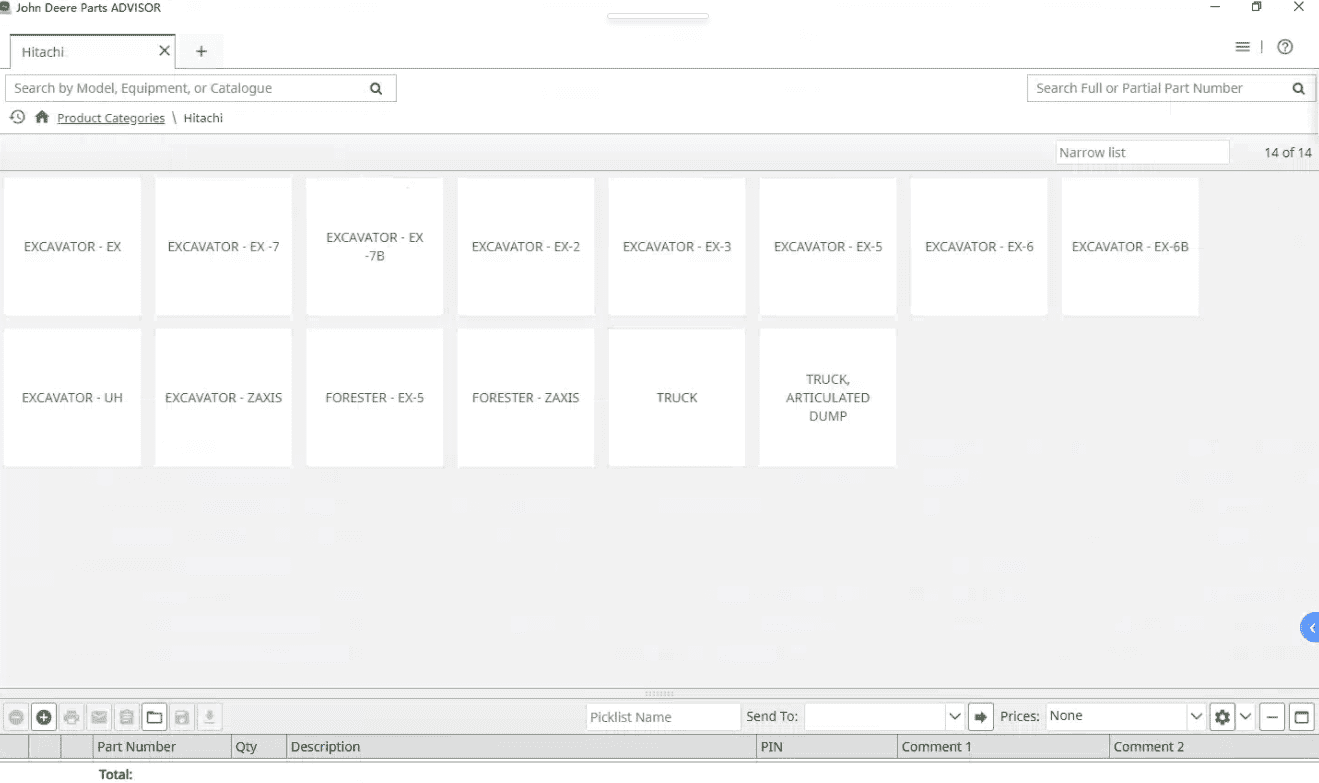Print the picklist with the printer icon
This screenshot has width=1319, height=783.
tap(71, 717)
